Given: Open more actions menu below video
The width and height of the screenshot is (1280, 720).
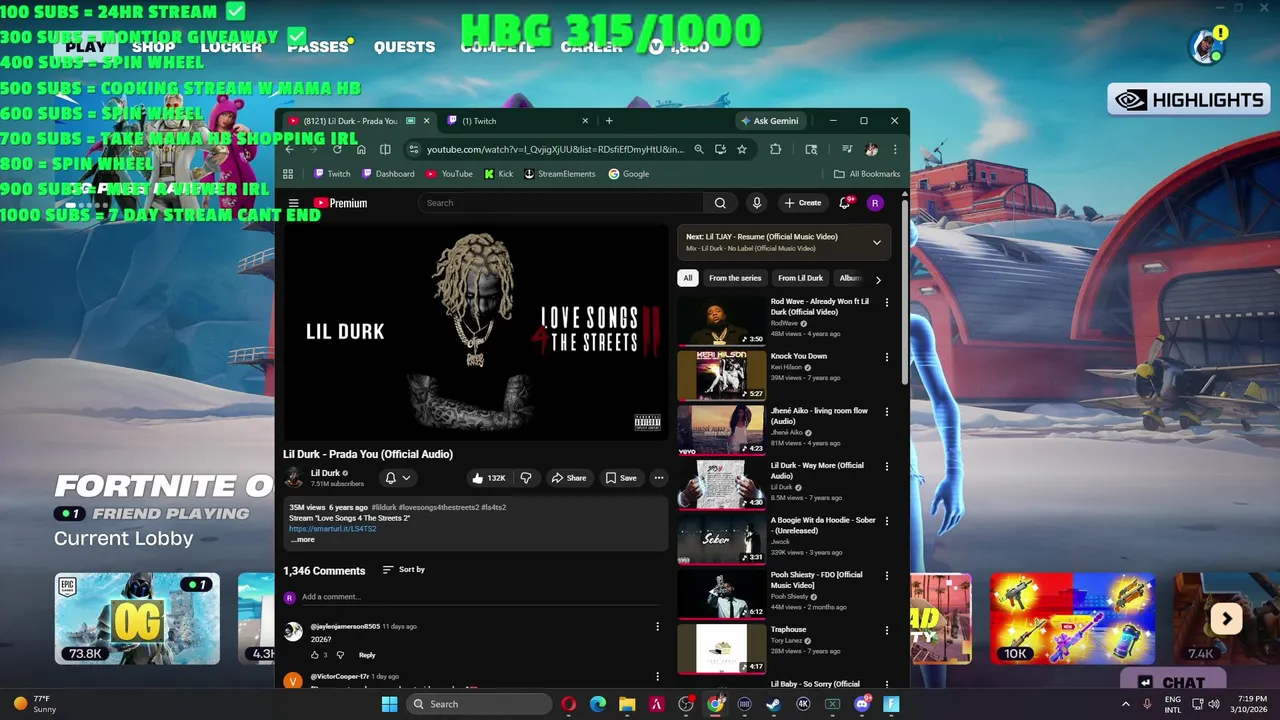Looking at the screenshot, I should (x=658, y=478).
